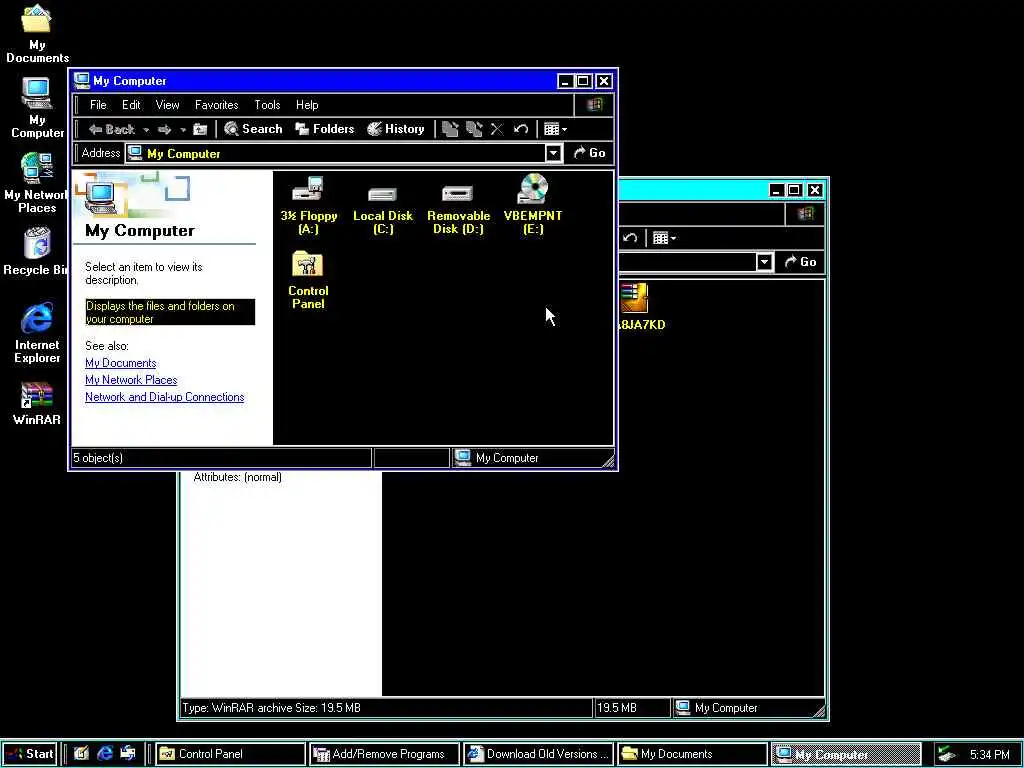
Task: Expand the Forward button history dropdown arrow
Action: coord(183,130)
